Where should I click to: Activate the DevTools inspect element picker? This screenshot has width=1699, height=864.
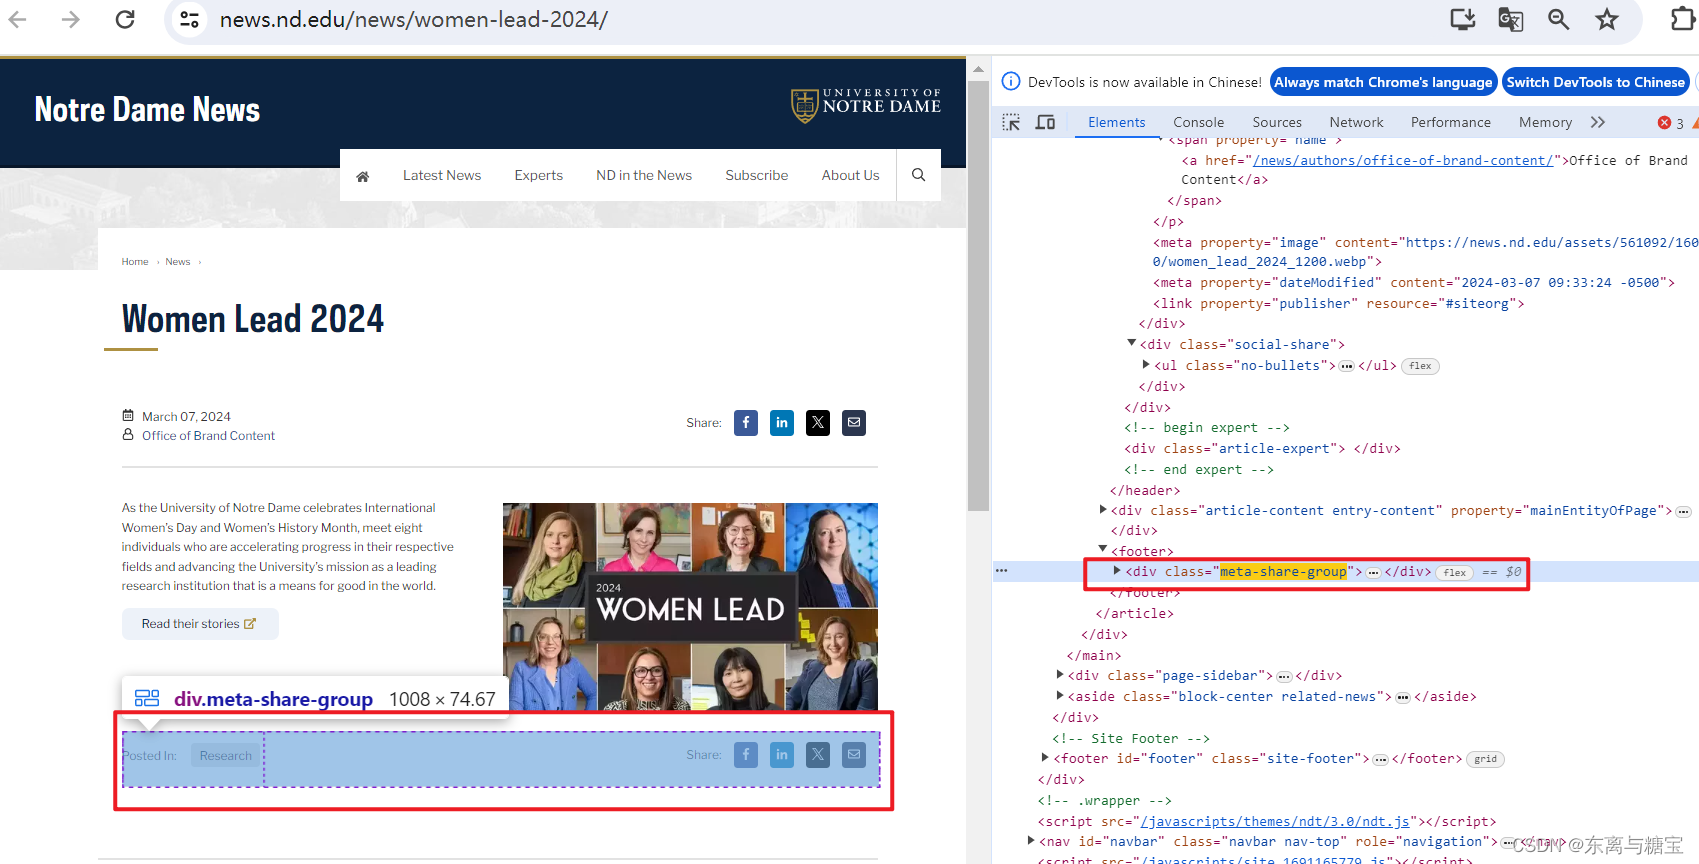pos(1011,122)
